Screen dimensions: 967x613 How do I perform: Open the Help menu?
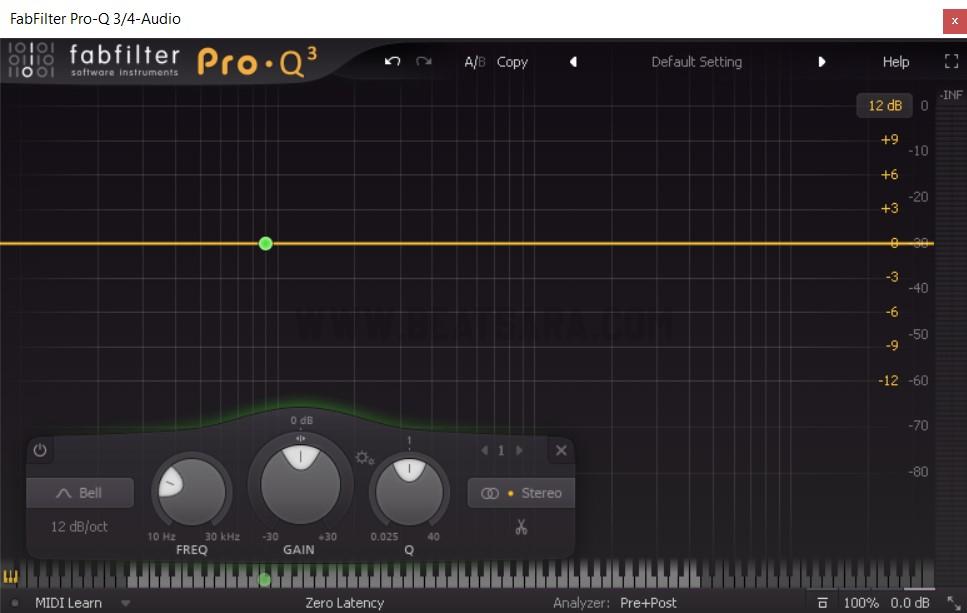pos(895,62)
